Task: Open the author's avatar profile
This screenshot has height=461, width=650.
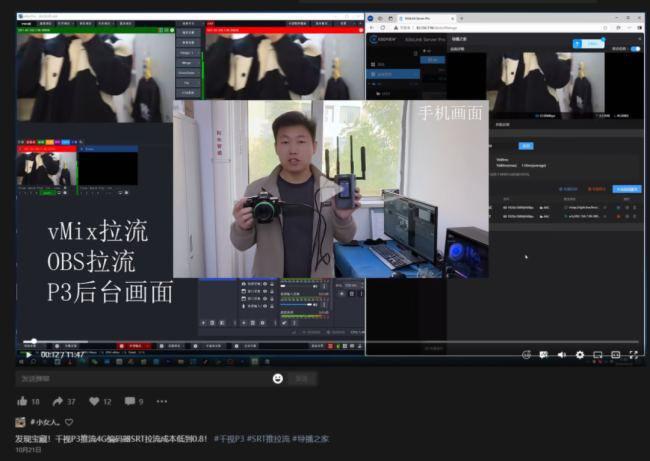Action: 20,422
